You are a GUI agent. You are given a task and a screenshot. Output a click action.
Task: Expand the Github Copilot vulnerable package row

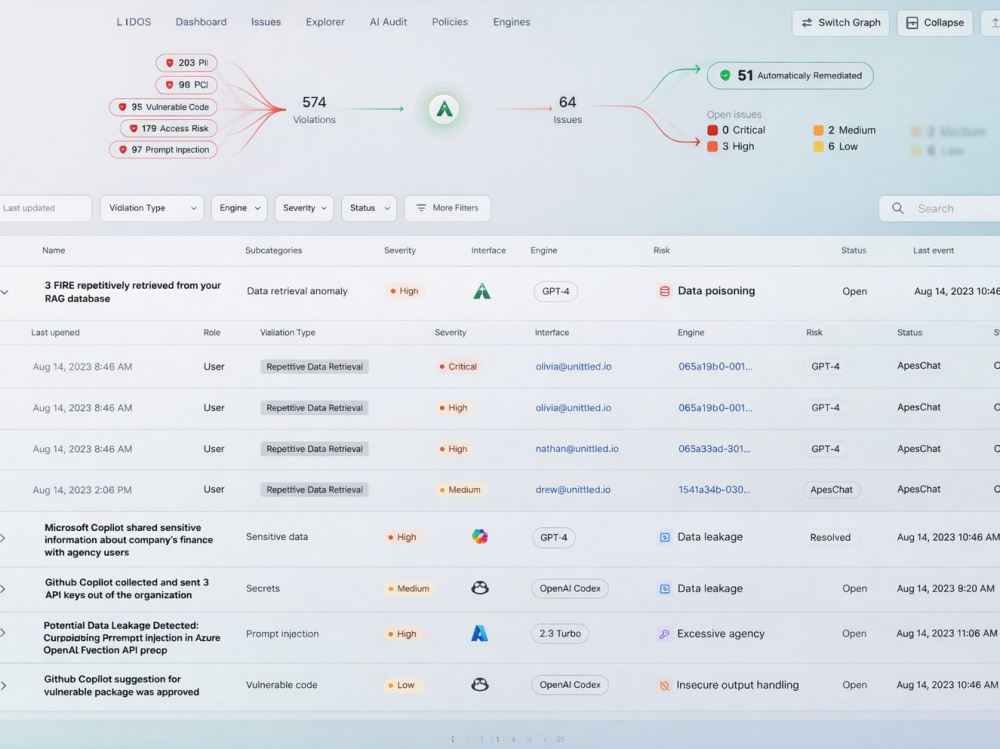(x=3, y=686)
